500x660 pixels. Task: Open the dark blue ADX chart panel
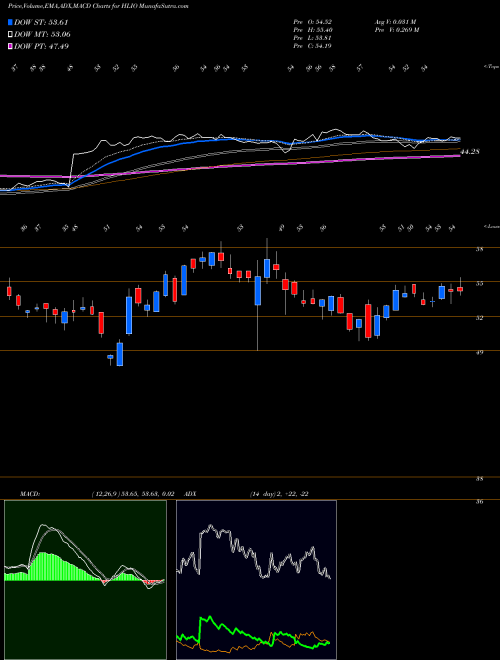tap(256, 580)
